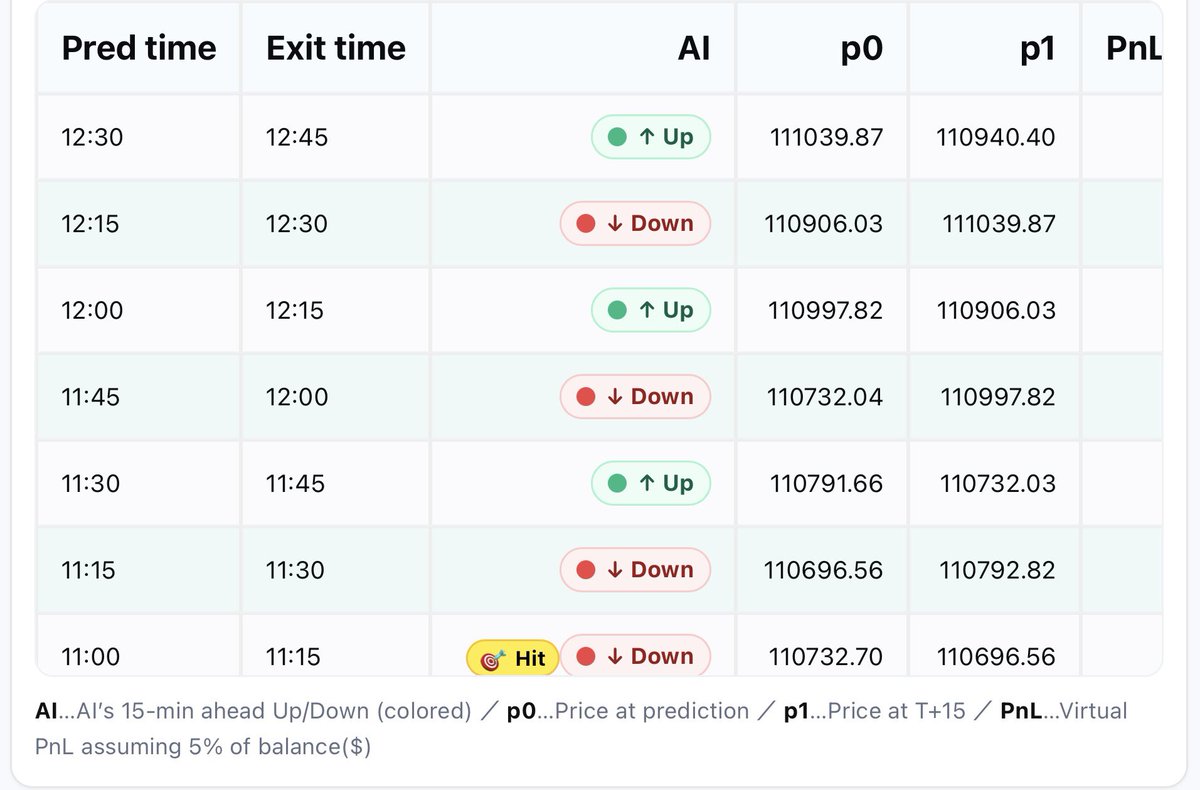Click the Down badge in 11:45 row
The height and width of the screenshot is (790, 1200).
pyautogui.click(x=635, y=397)
